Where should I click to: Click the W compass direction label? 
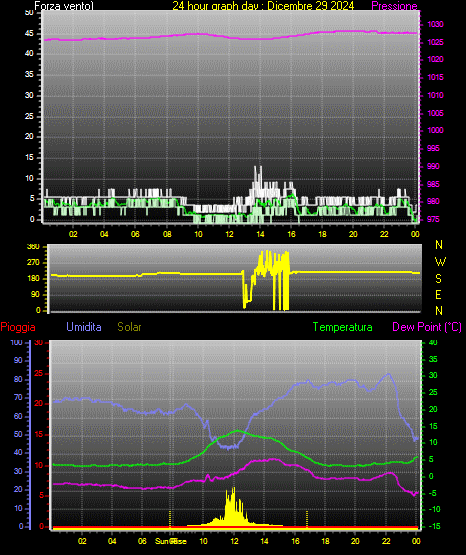[440, 262]
